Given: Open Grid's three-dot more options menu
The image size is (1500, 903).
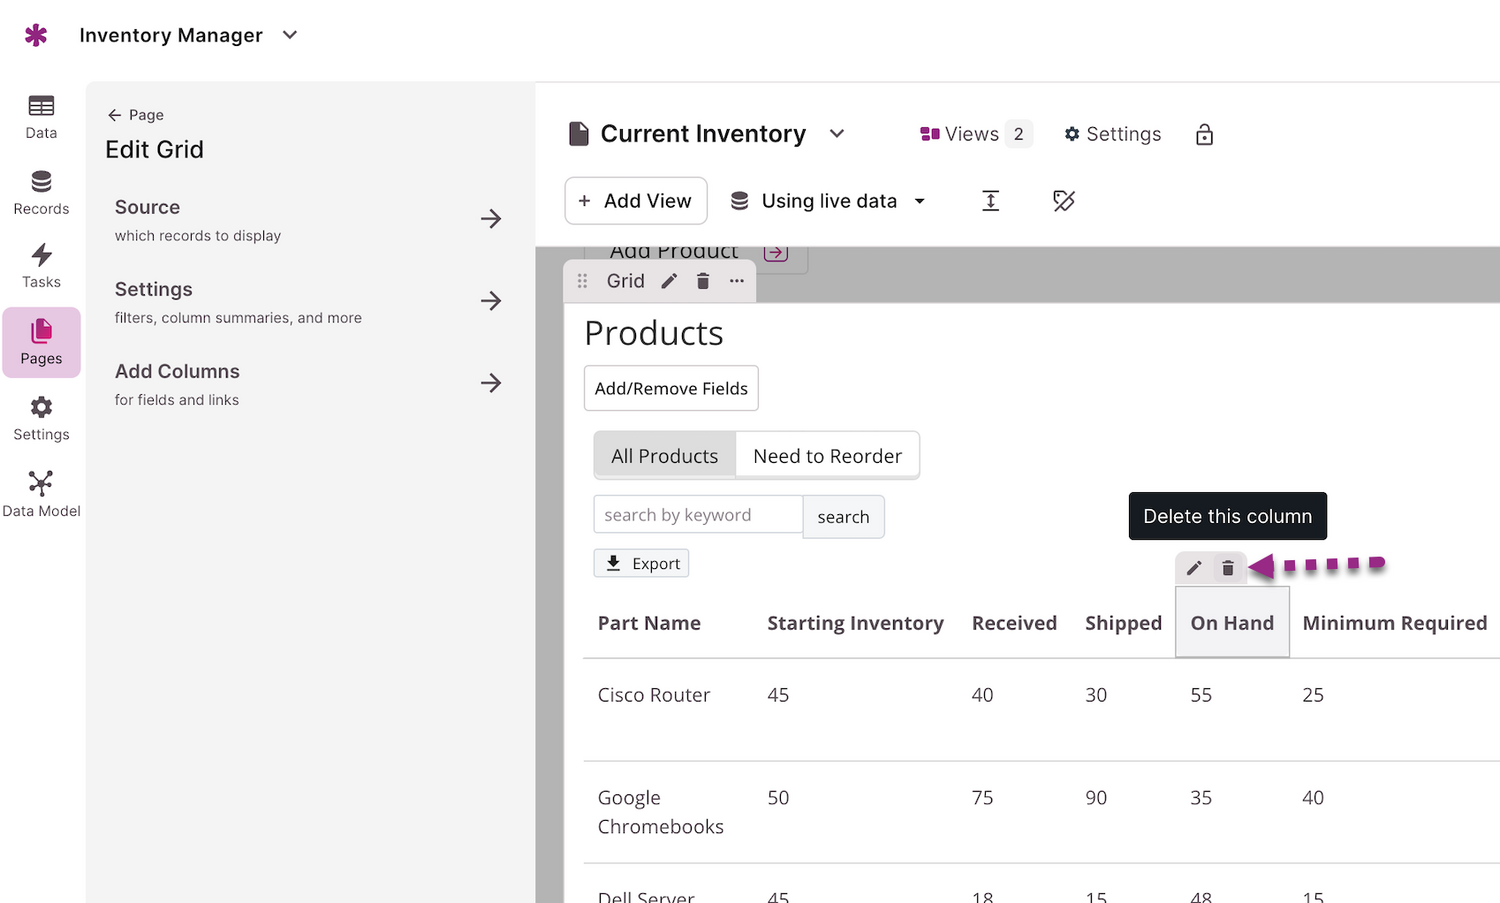Looking at the screenshot, I should click(x=737, y=281).
